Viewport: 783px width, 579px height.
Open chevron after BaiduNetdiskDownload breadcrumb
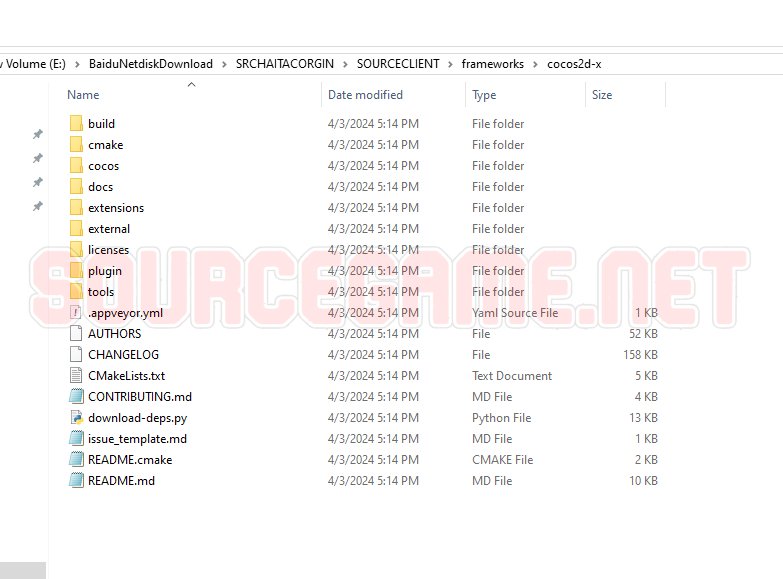tap(224, 64)
